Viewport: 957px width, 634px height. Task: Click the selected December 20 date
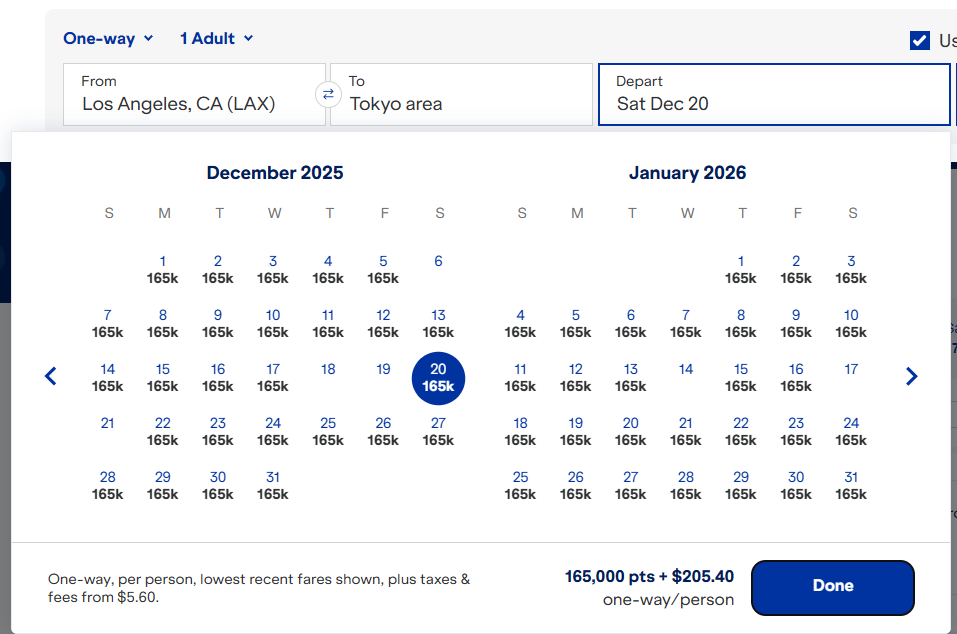tap(438, 378)
